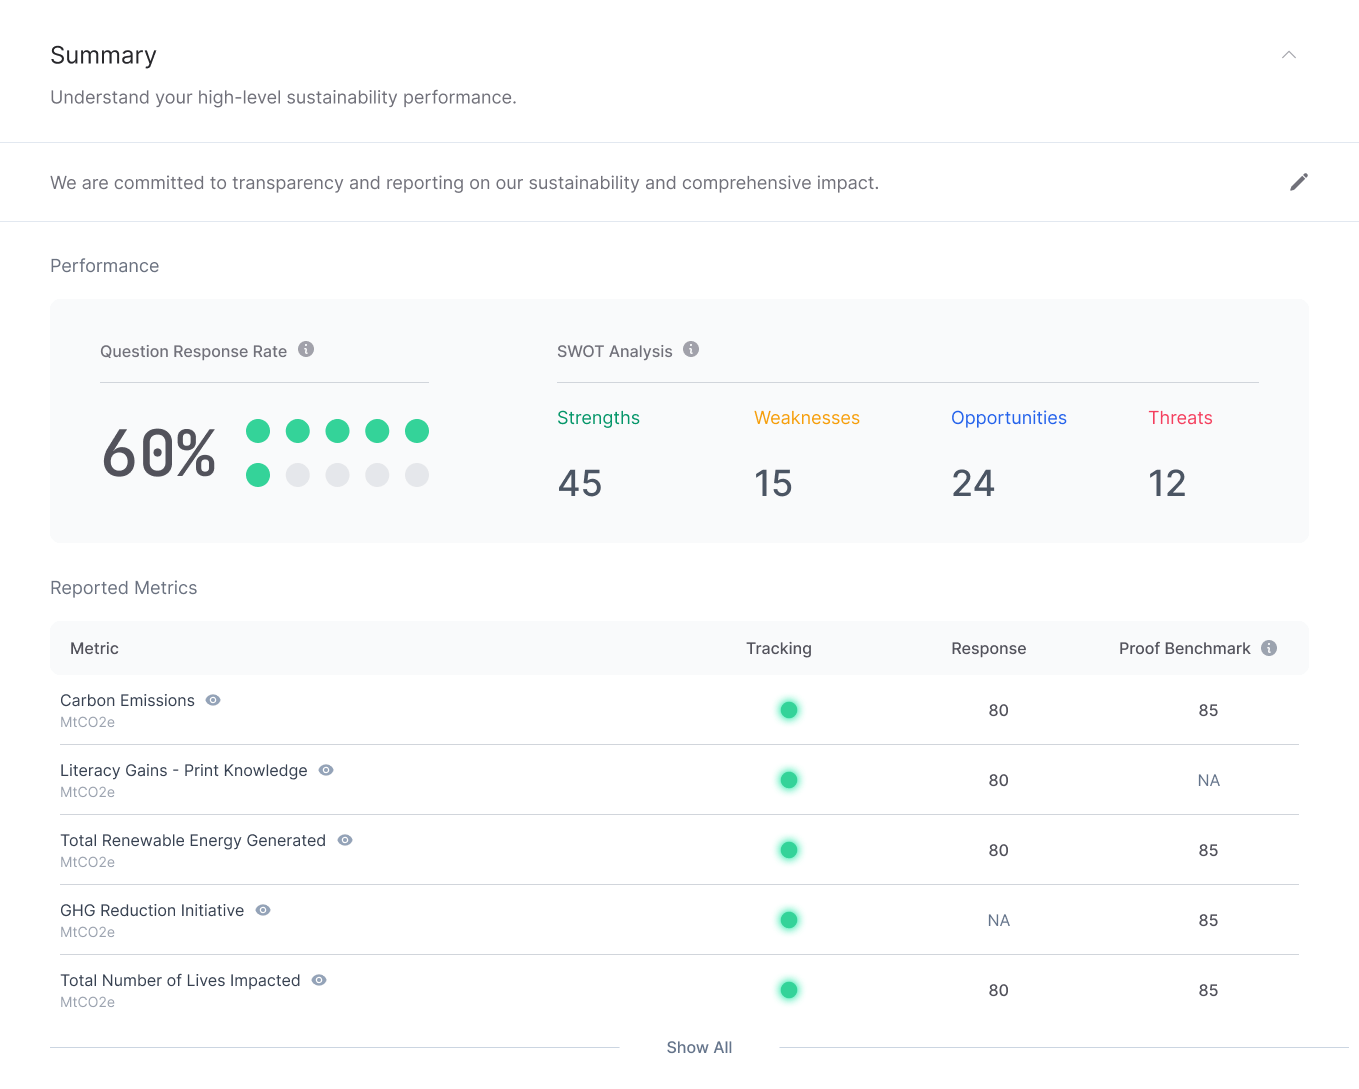Toggle visibility eye for Carbon Emissions
Screen dimensions: 1359x1089
tap(213, 700)
